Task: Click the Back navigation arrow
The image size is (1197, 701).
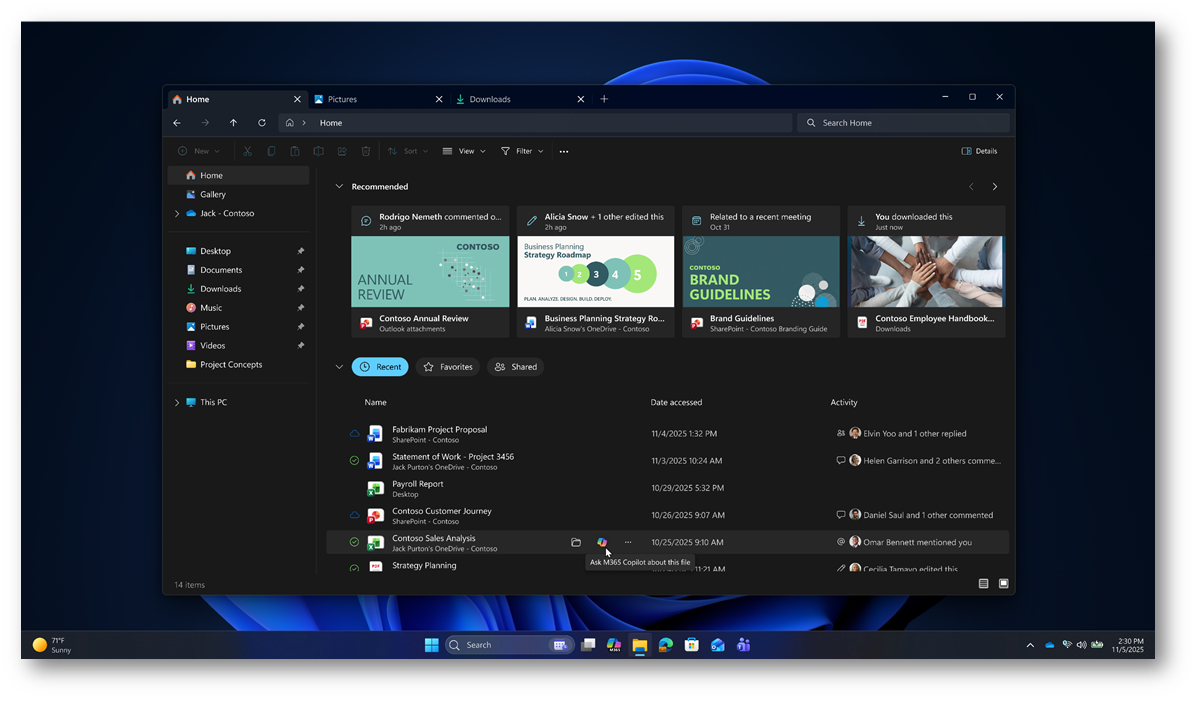Action: click(x=177, y=123)
